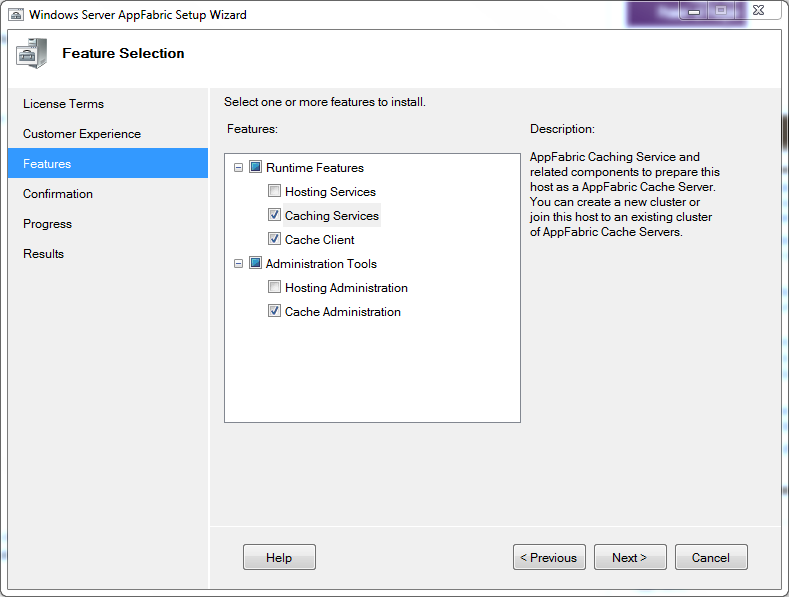Click the setup wizard icon in title bar

point(16,14)
